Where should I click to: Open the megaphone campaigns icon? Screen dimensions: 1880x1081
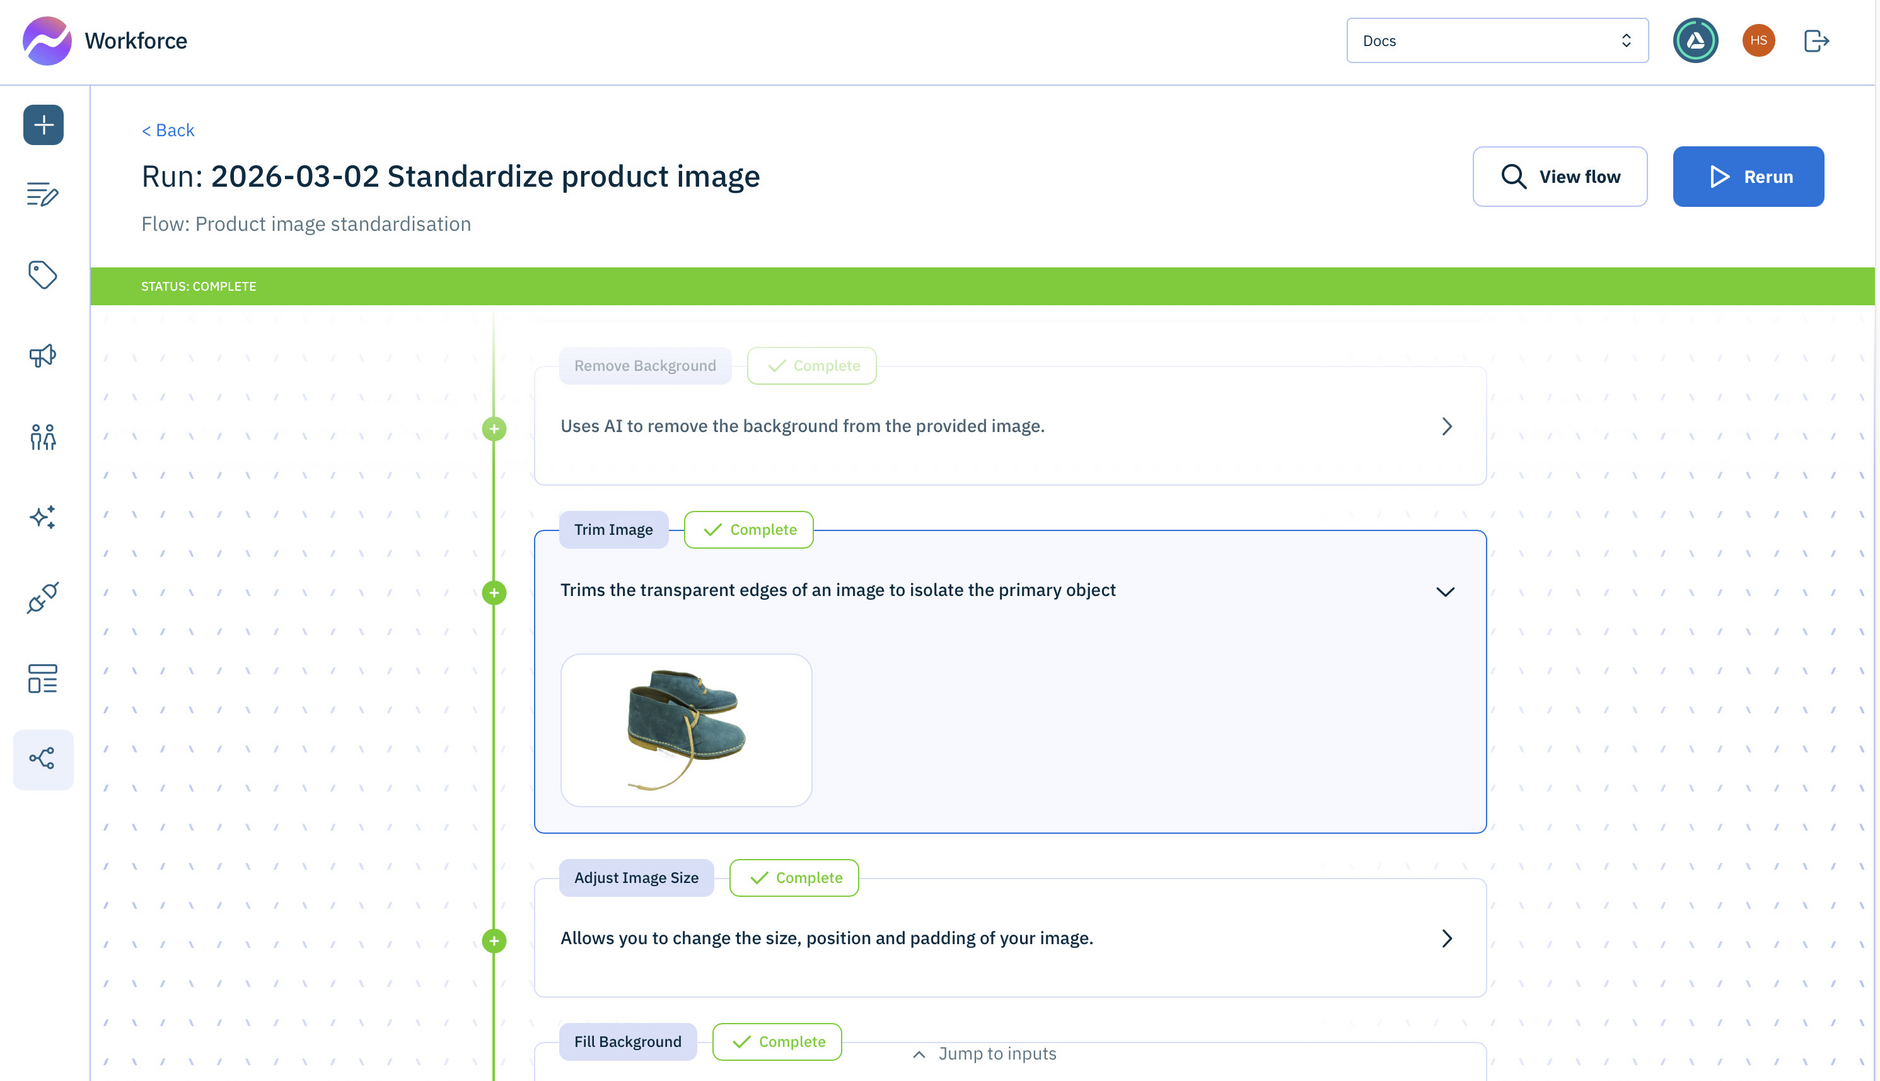[42, 356]
